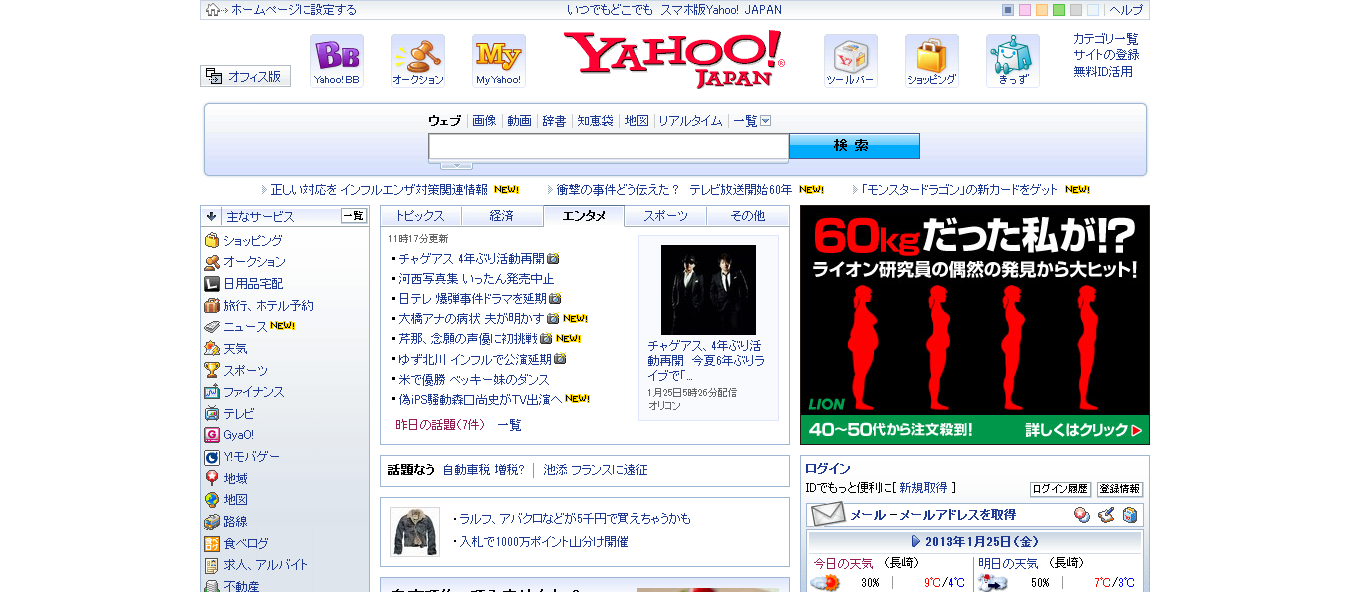Switch to the 経済 news tab

pos(502,216)
